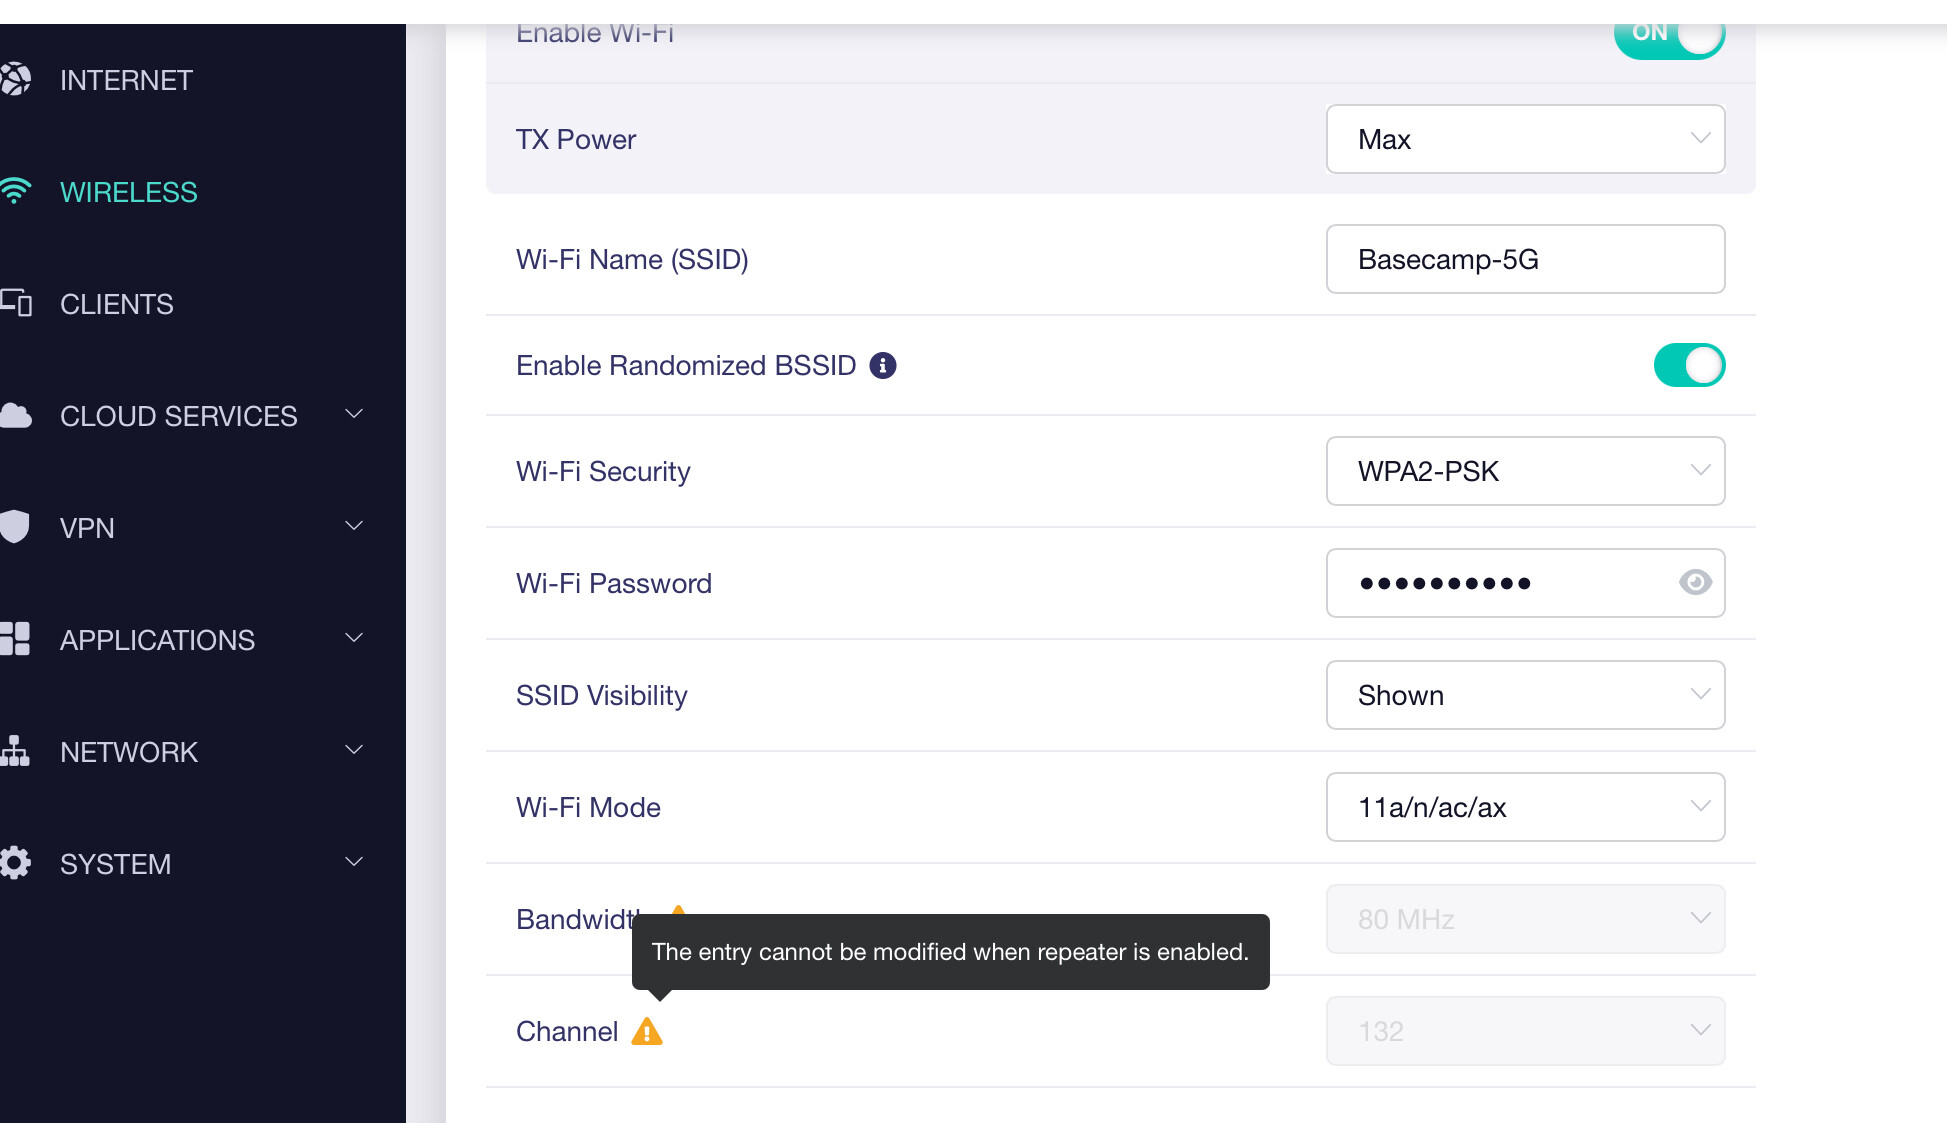1947x1123 pixels.
Task: Expand the Cloud Services menu chevron
Action: pyautogui.click(x=354, y=414)
